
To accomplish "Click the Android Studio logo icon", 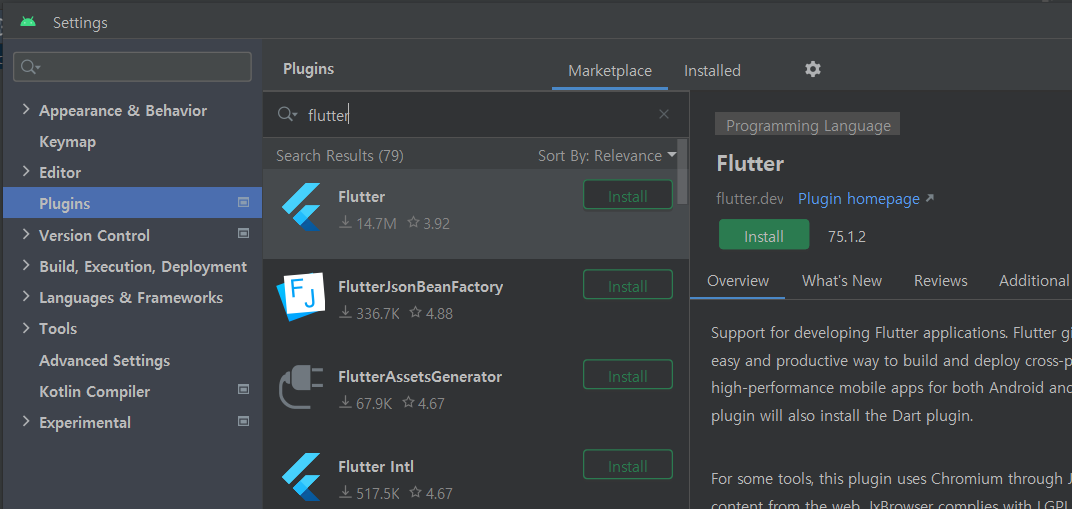I will (x=28, y=22).
